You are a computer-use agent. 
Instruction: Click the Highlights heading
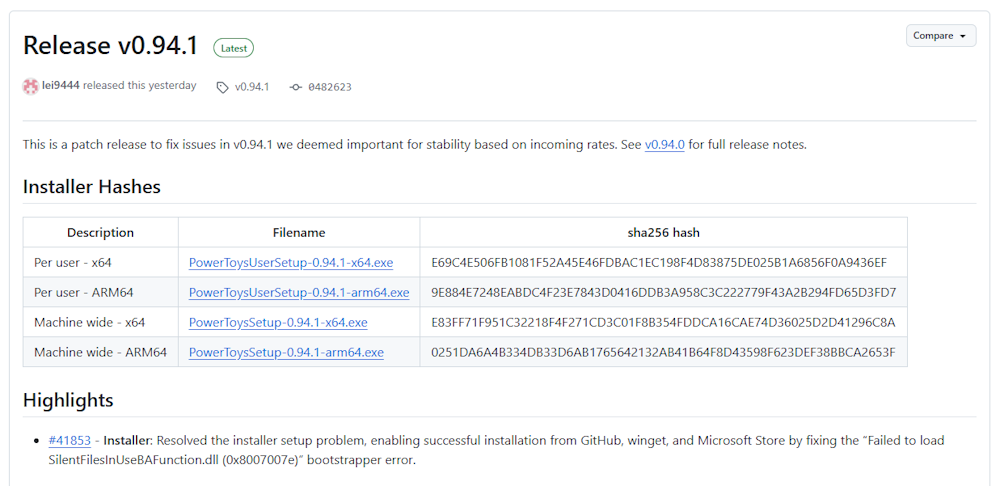68,400
